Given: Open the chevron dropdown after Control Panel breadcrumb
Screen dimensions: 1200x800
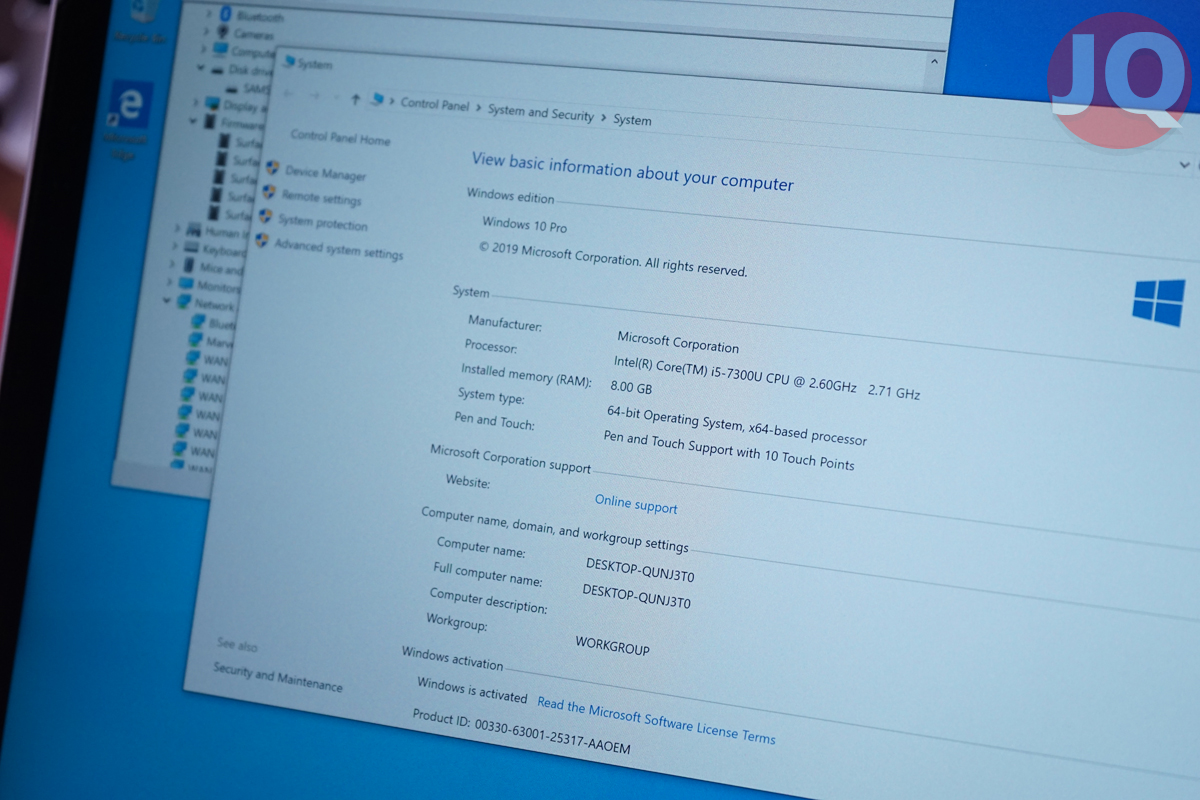Looking at the screenshot, I should point(478,107).
